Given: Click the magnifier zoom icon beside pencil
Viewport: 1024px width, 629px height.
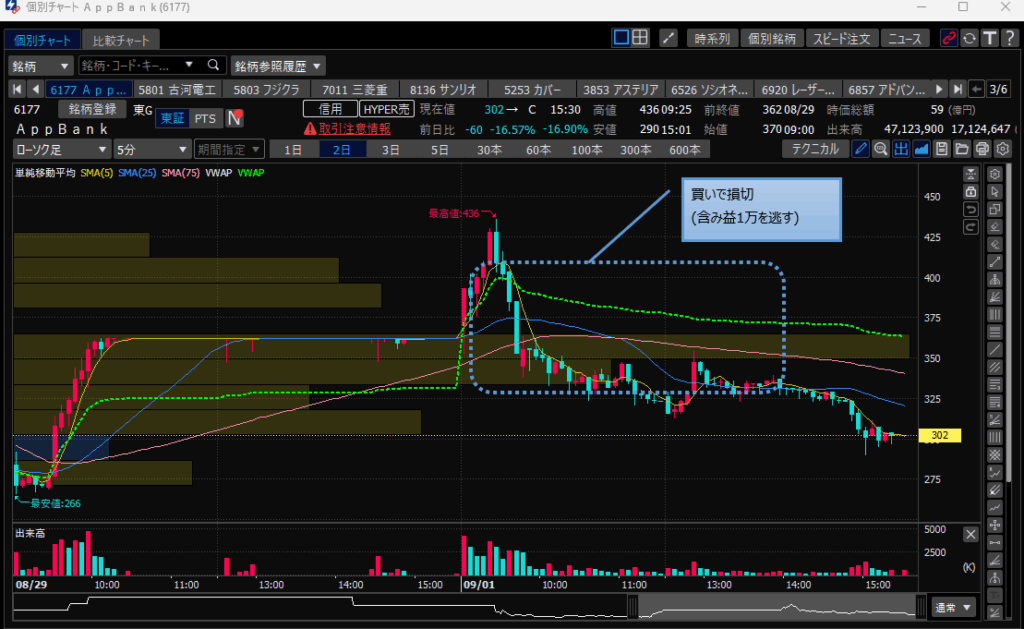Looking at the screenshot, I should coord(880,149).
